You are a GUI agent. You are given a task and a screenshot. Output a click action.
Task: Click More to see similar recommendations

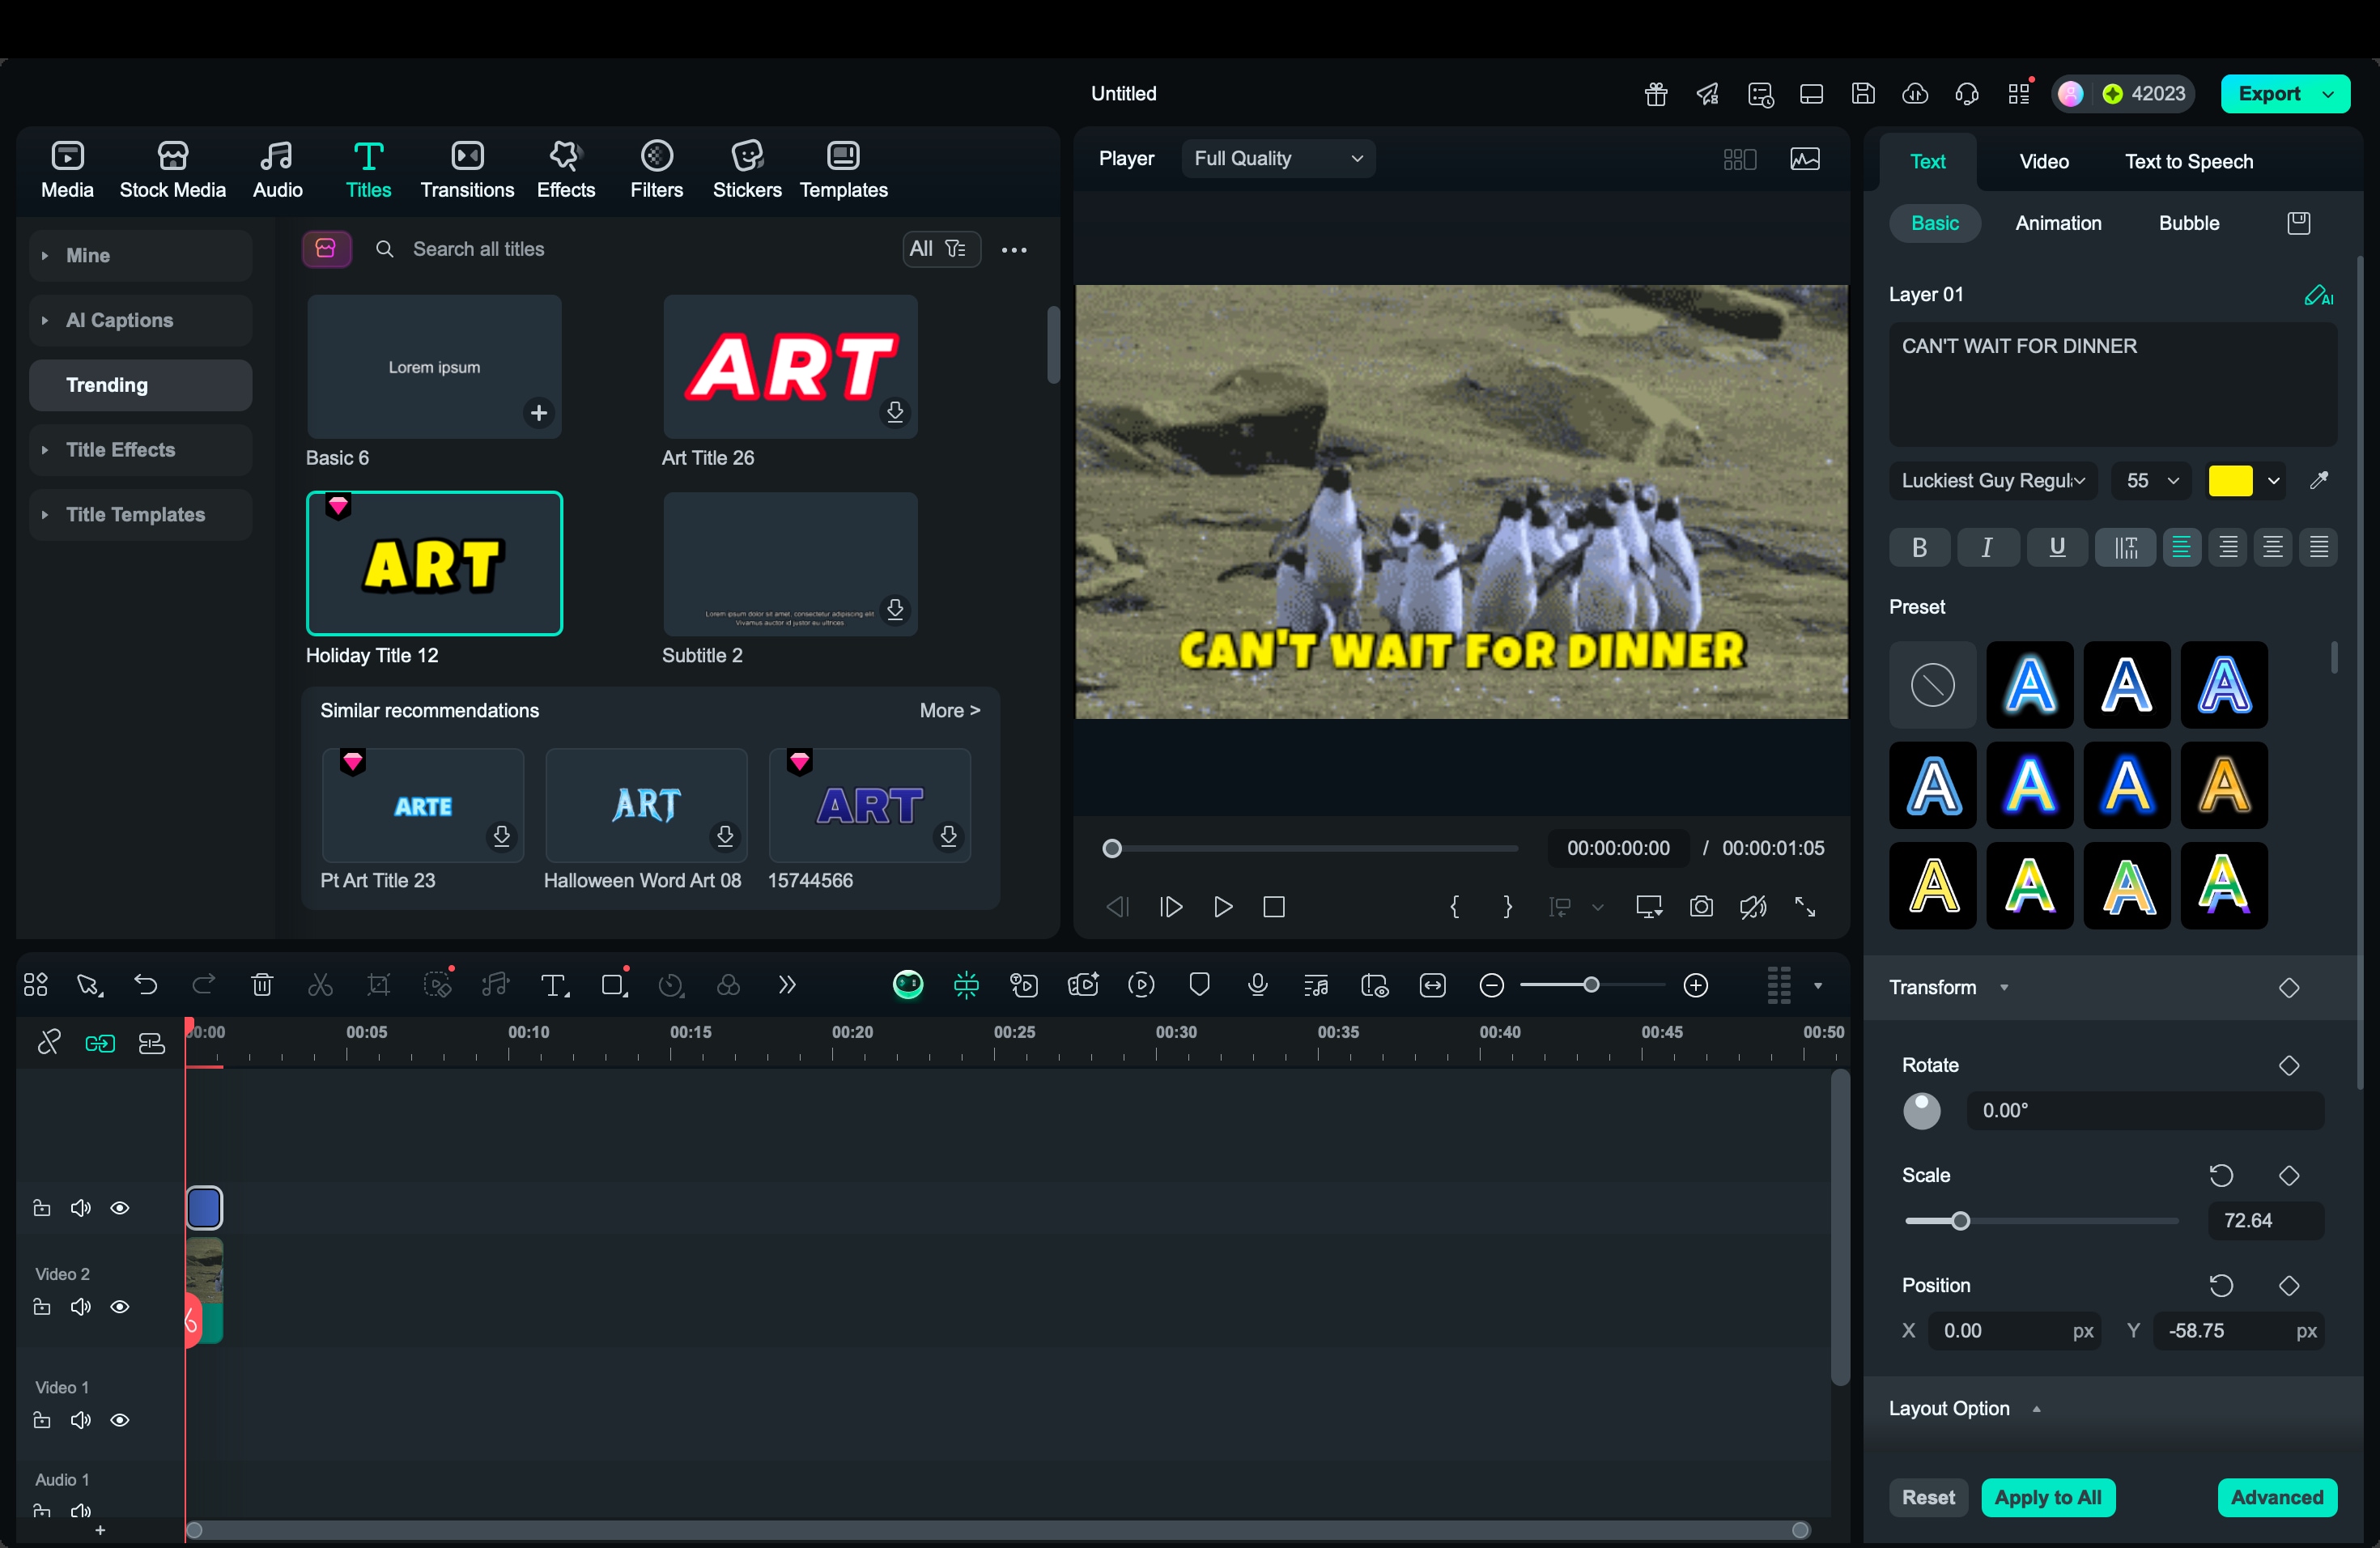948,710
